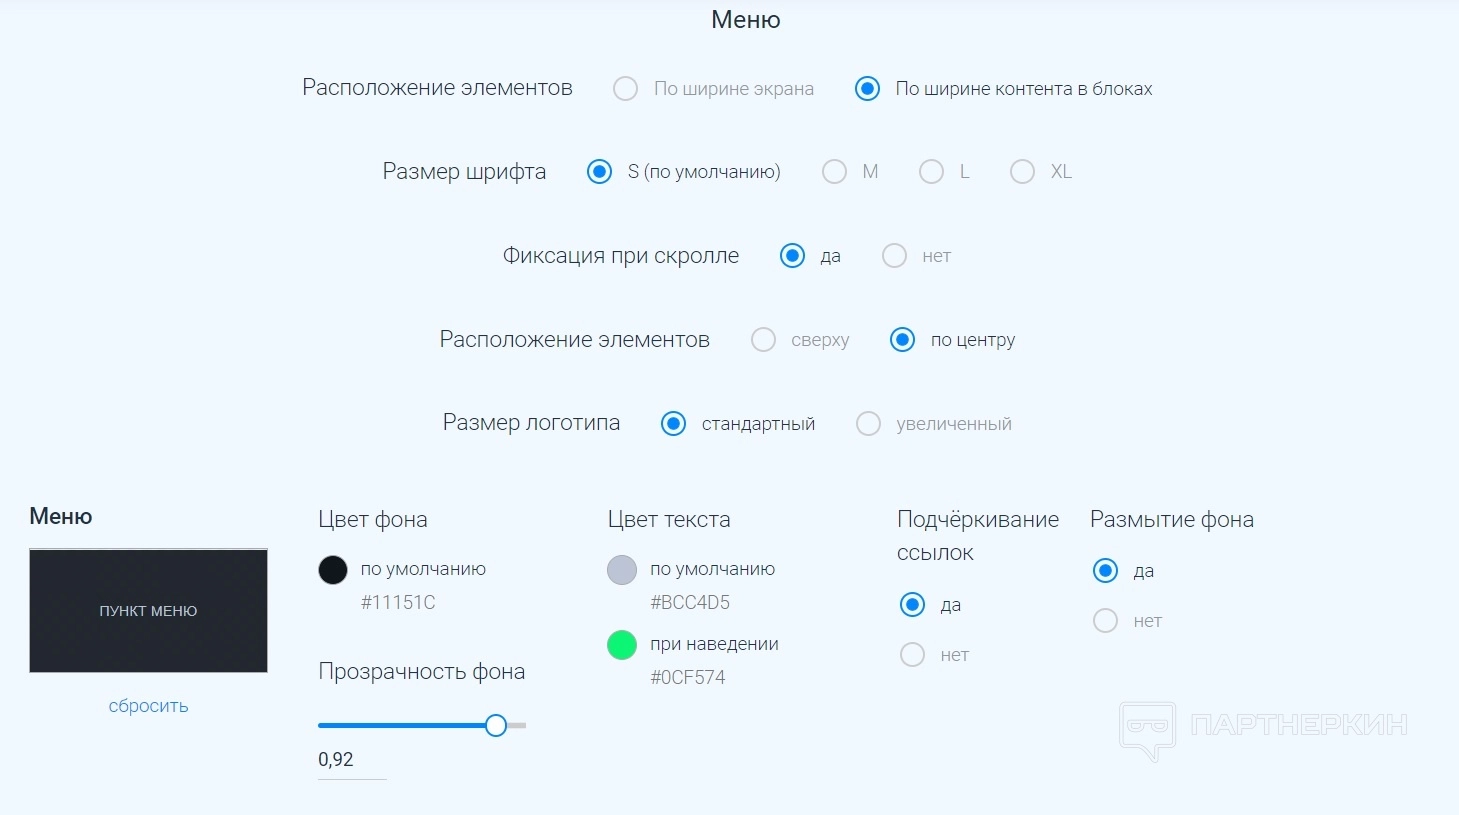Set font size to L
The image size is (1459, 815).
coord(931,172)
